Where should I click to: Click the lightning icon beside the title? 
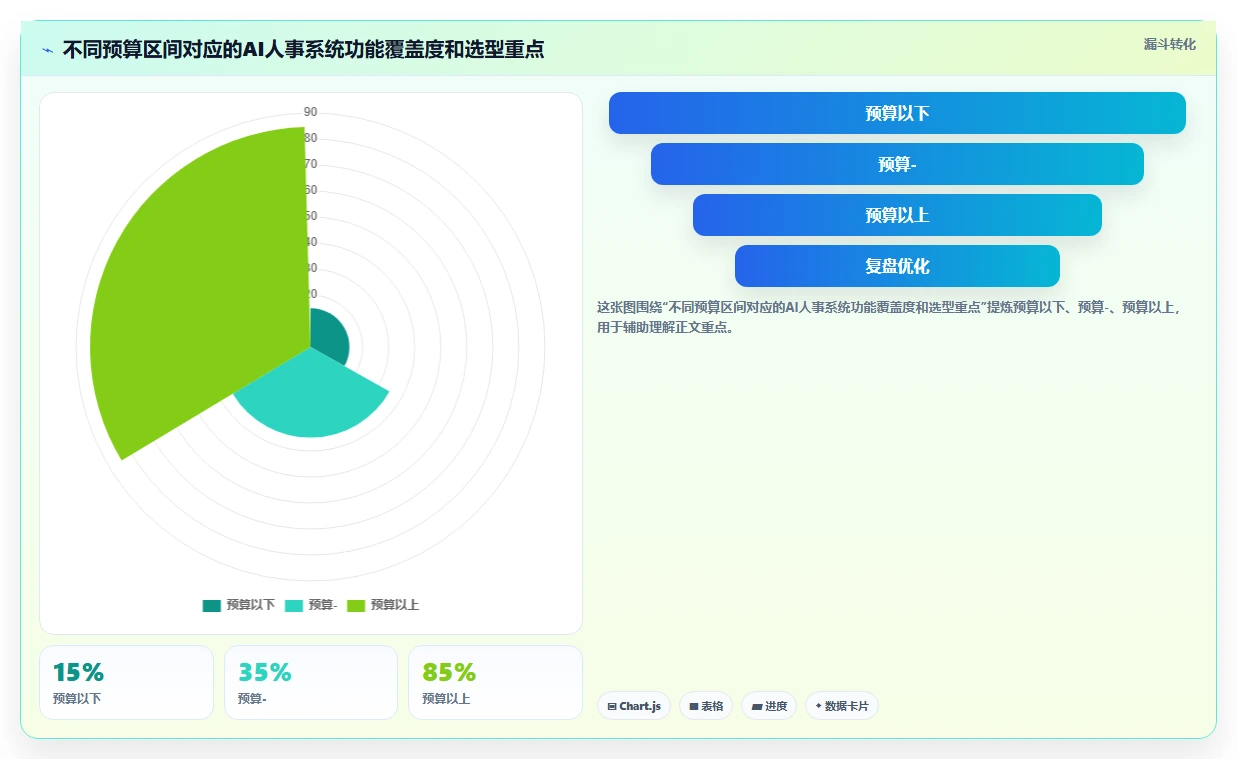point(48,50)
